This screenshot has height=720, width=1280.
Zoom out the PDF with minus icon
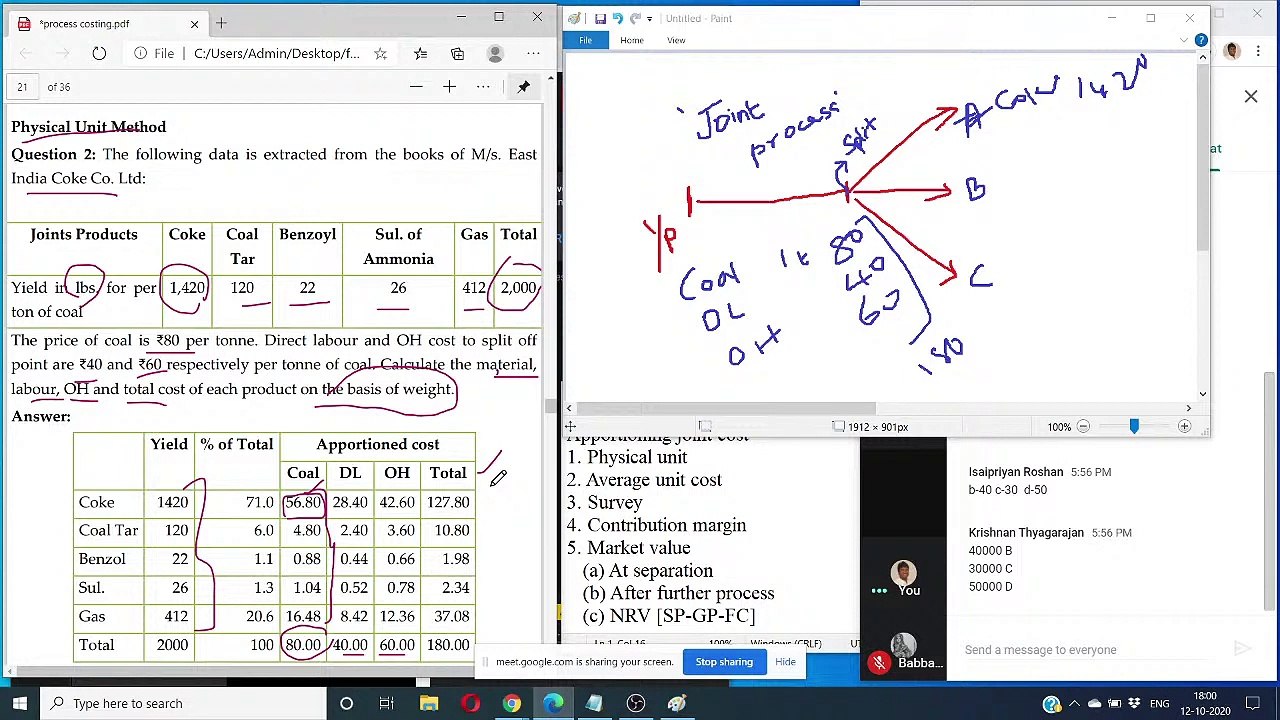(416, 87)
